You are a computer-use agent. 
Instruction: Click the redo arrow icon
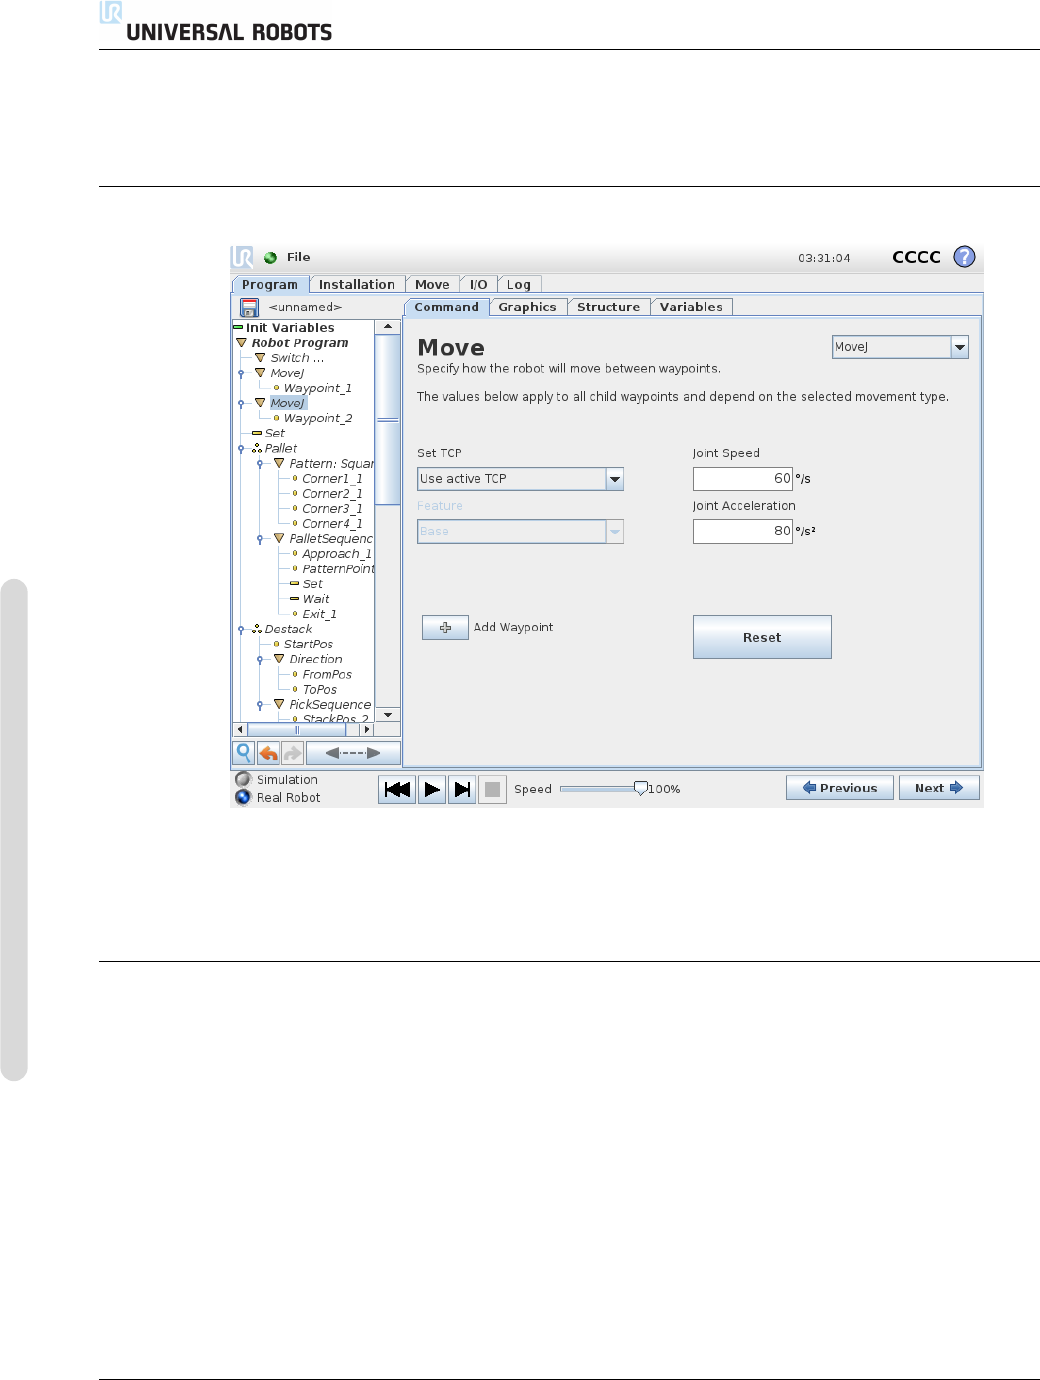point(292,753)
